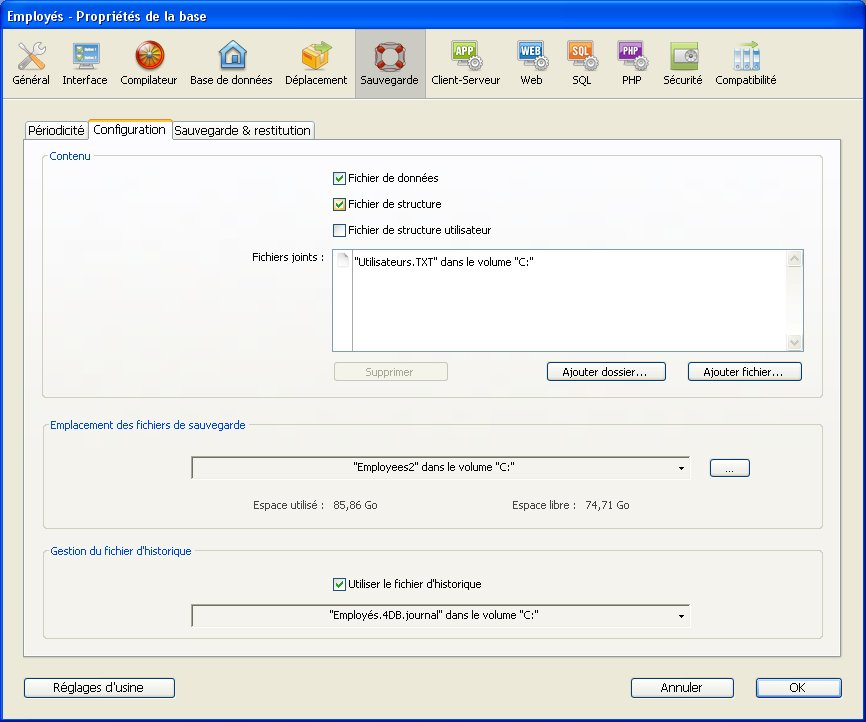Image resolution: width=866 pixels, height=722 pixels.
Task: Show the Web settings page
Action: (x=531, y=63)
